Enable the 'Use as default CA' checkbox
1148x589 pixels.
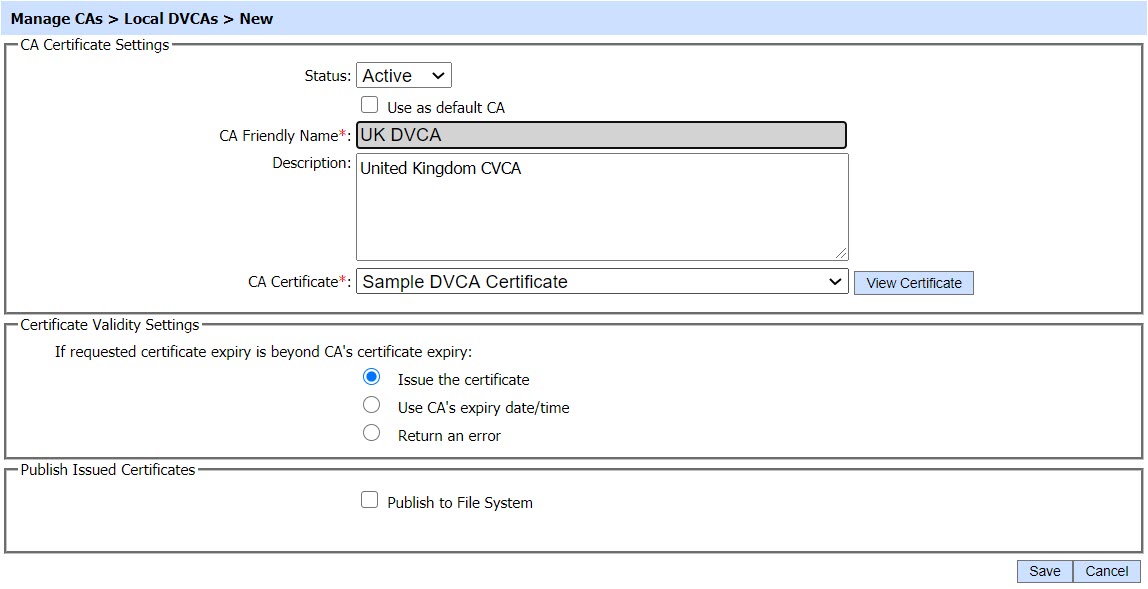pos(370,106)
